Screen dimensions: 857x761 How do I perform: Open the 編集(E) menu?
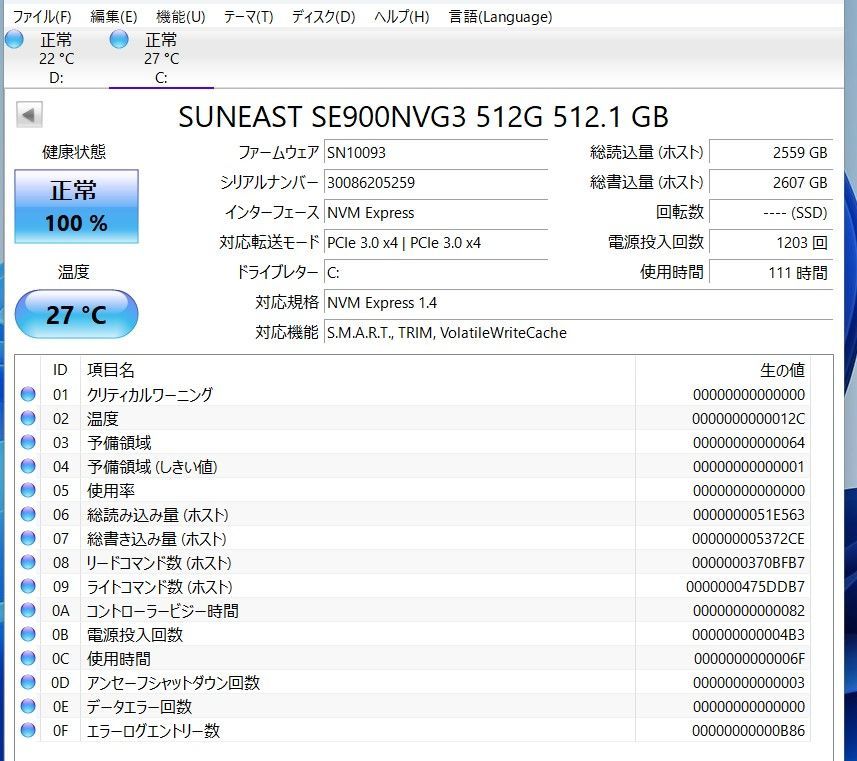click(x=114, y=17)
